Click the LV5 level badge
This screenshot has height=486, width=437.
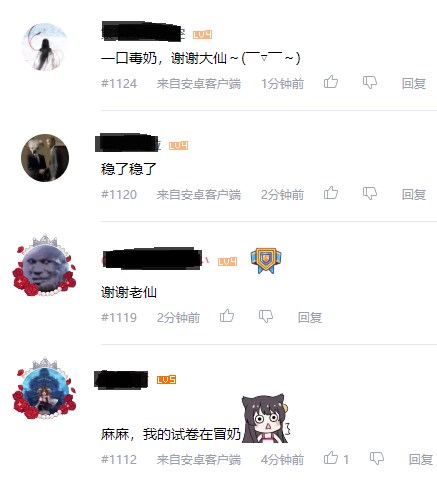pos(166,380)
